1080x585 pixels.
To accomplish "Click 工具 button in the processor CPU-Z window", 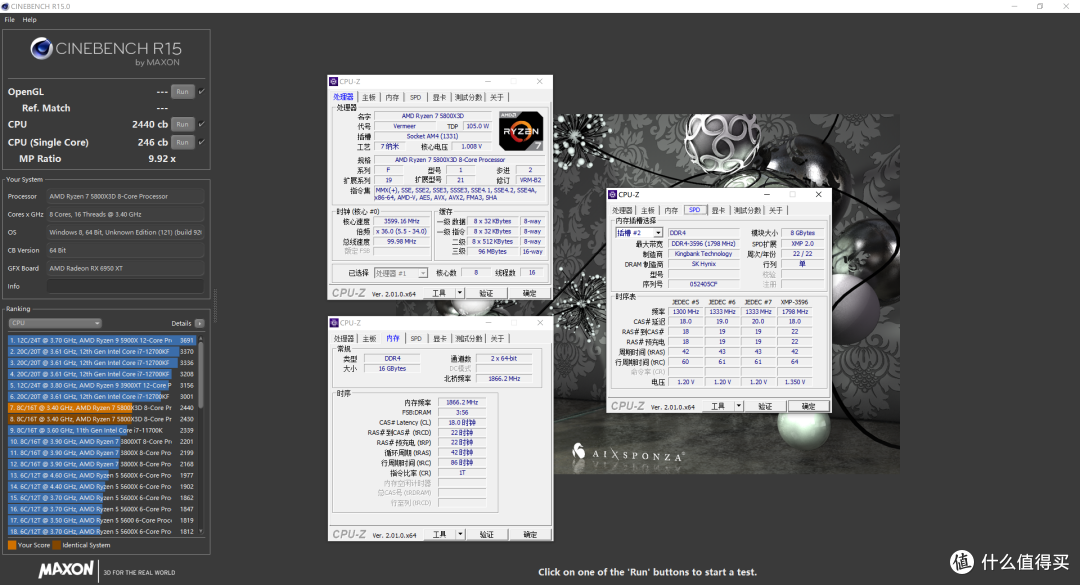I will click(439, 293).
